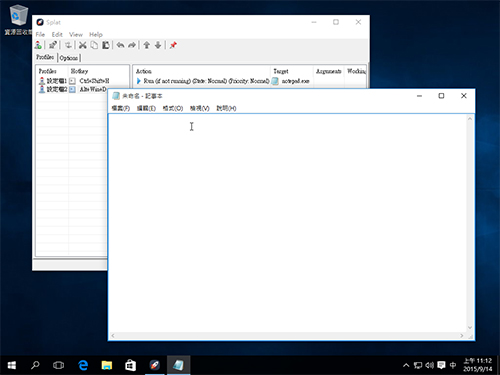500x375 pixels.
Task: Open the Edit menu in Splat
Action: 57,34
